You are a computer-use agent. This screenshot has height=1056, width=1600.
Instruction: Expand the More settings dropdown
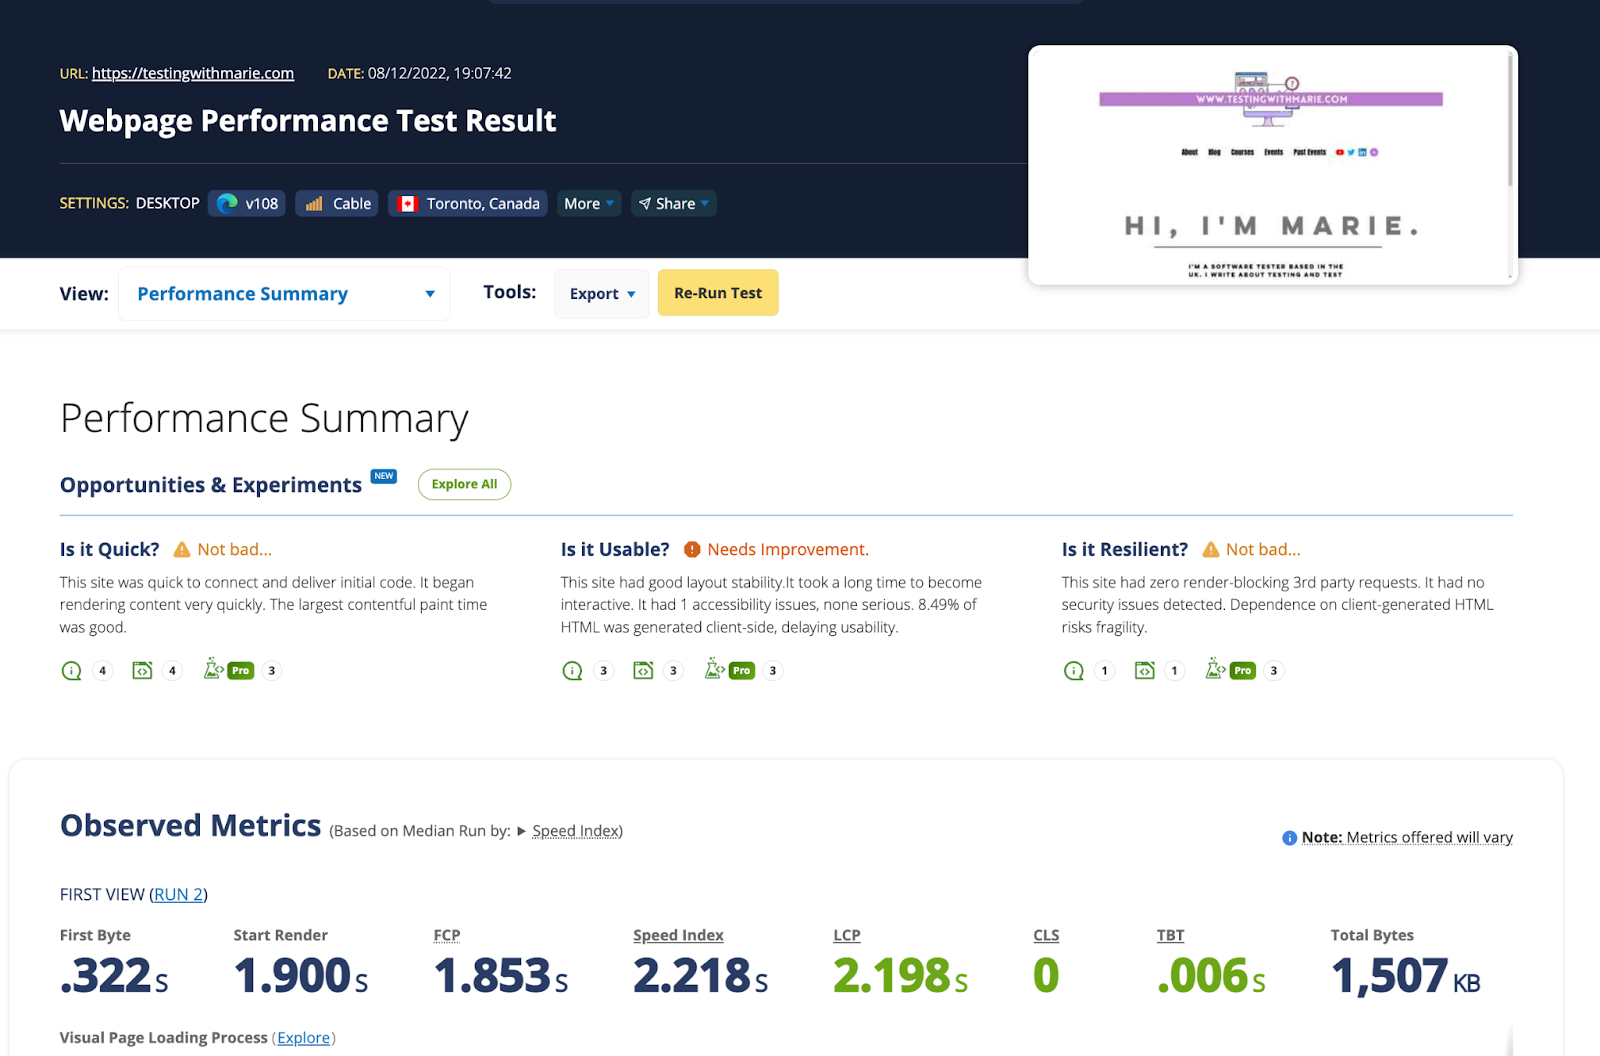589,203
